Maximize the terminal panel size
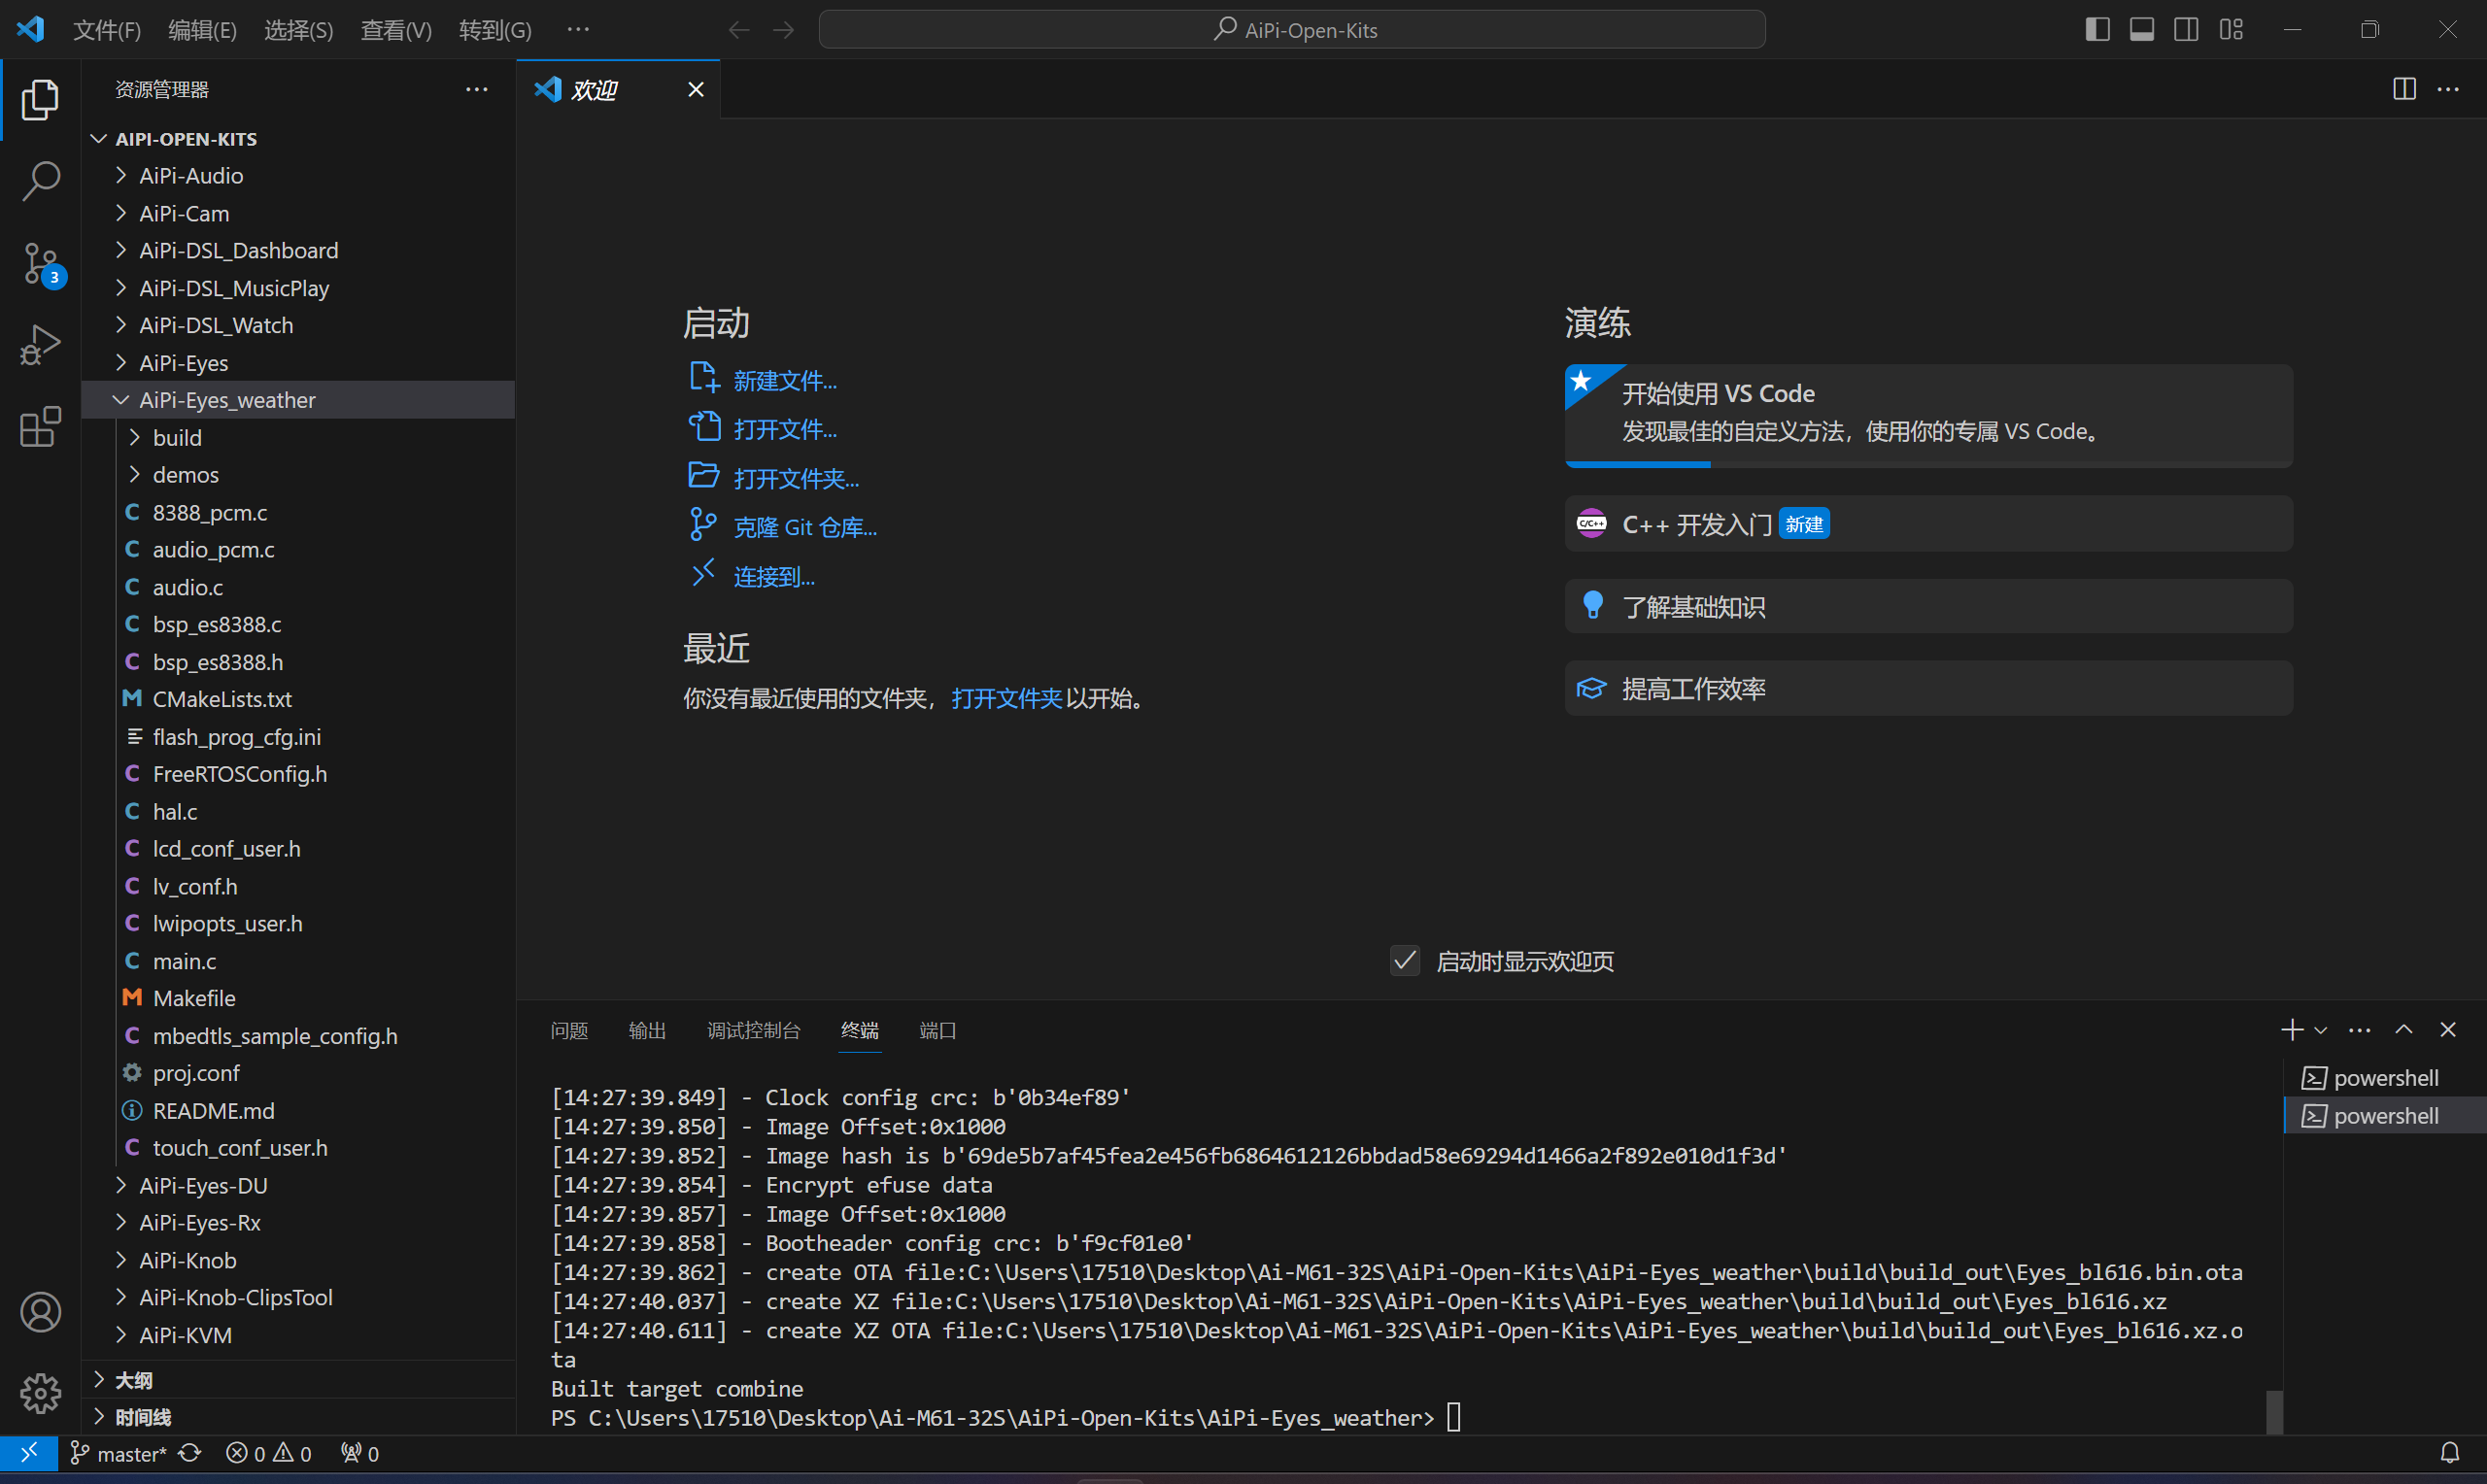This screenshot has height=1484, width=2487. pos(2403,1029)
